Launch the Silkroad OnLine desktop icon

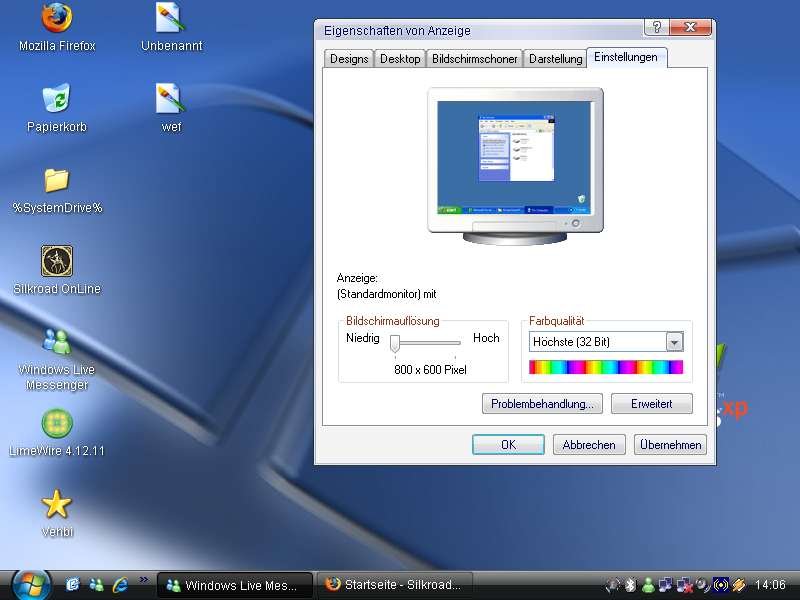pos(56,261)
